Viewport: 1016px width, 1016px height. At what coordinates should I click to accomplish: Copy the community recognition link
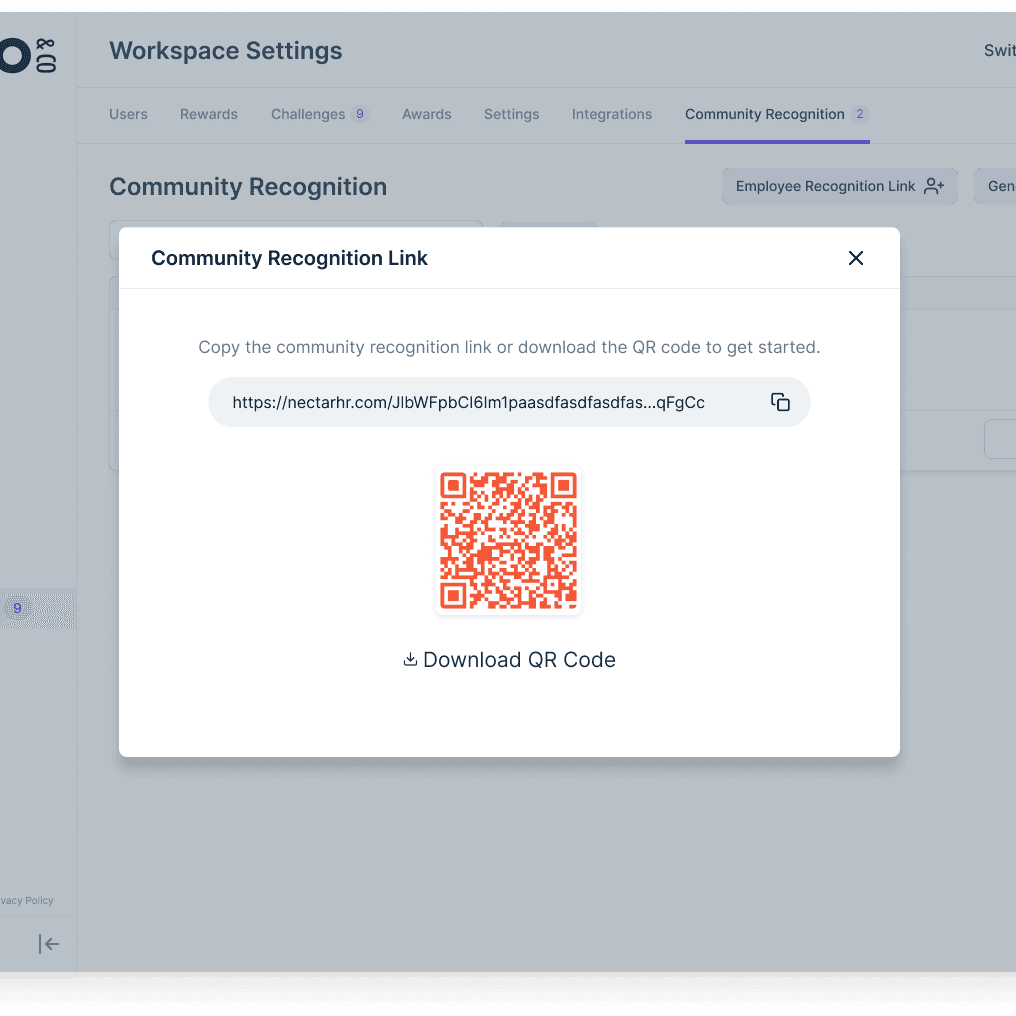[x=780, y=402]
